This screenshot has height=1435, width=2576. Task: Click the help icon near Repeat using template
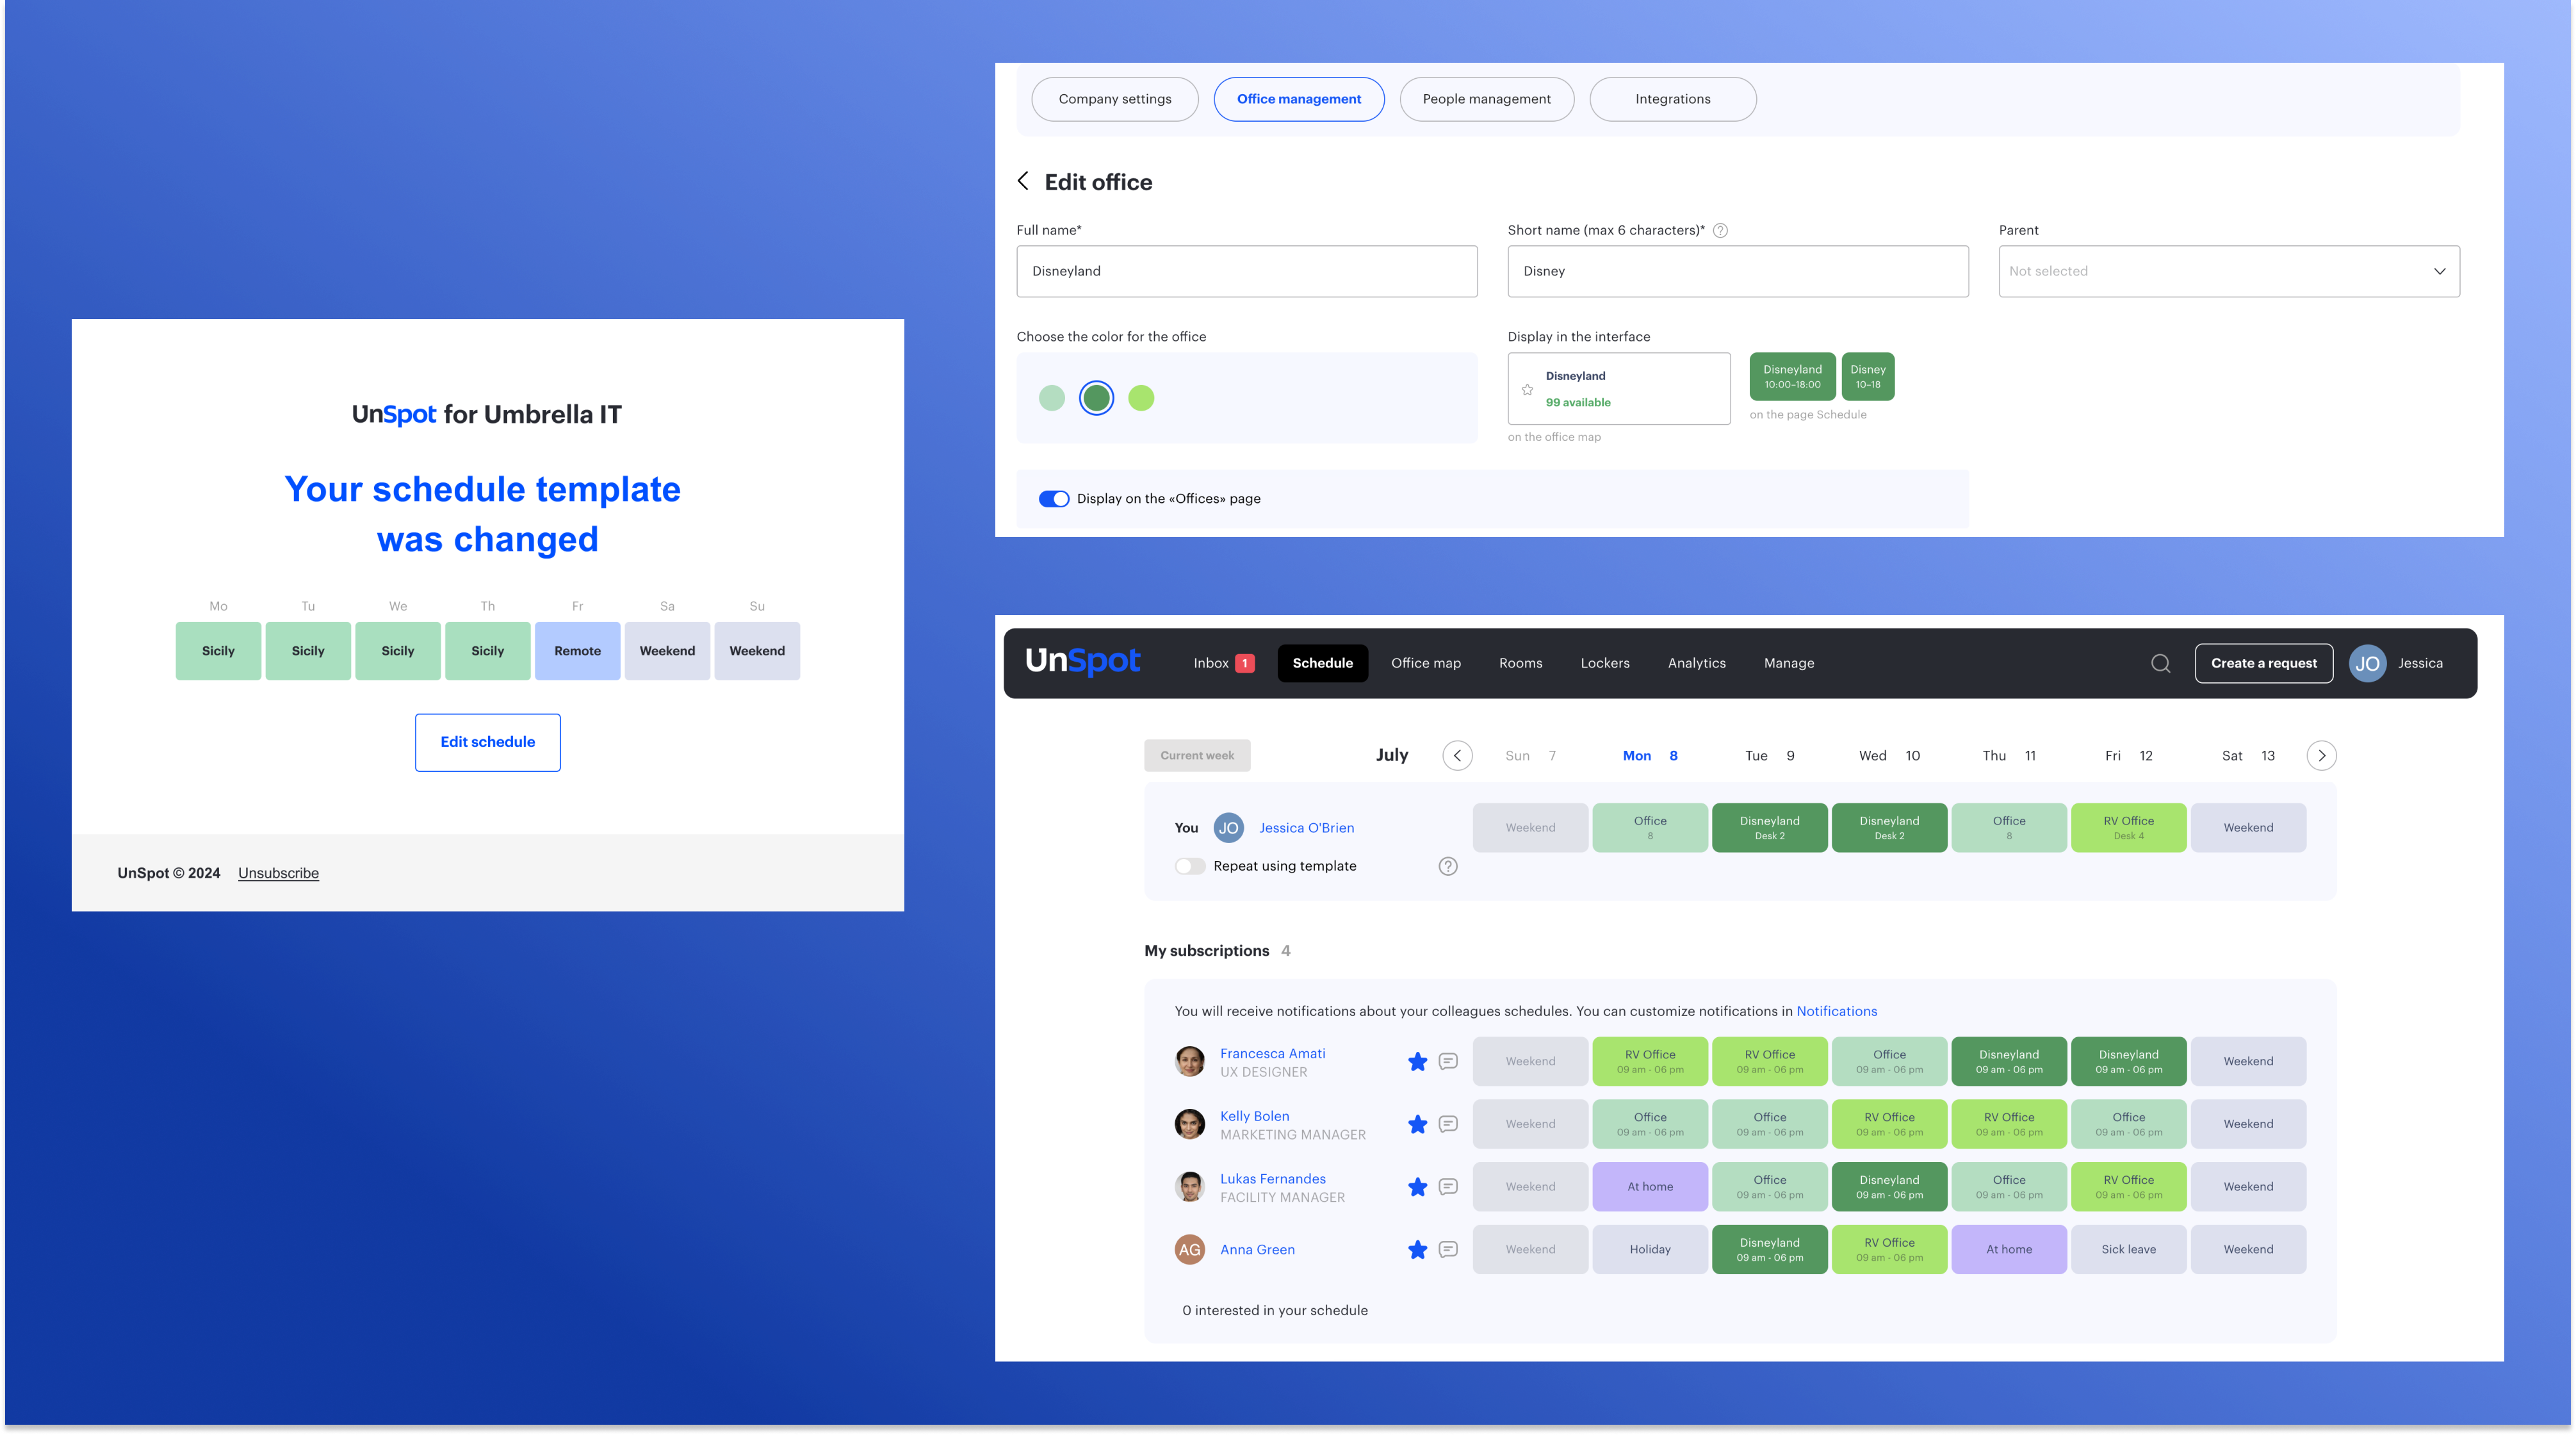click(x=1447, y=866)
